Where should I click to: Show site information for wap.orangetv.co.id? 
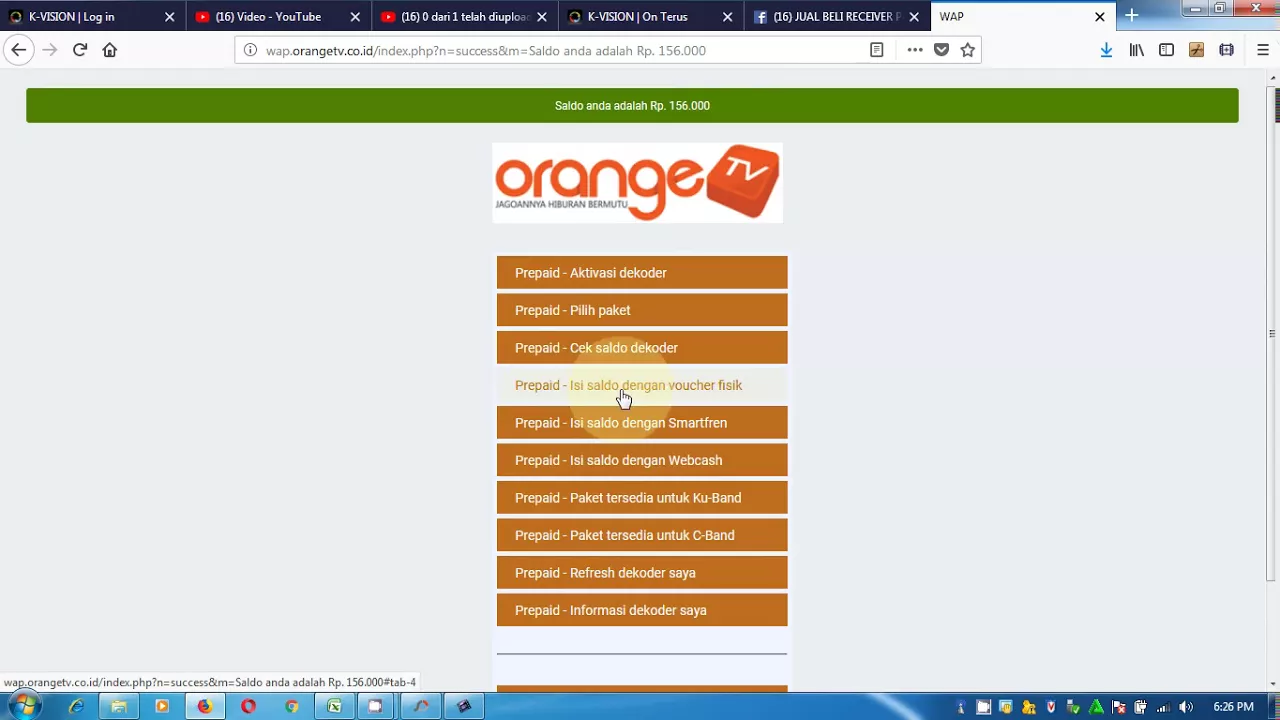click(x=250, y=50)
